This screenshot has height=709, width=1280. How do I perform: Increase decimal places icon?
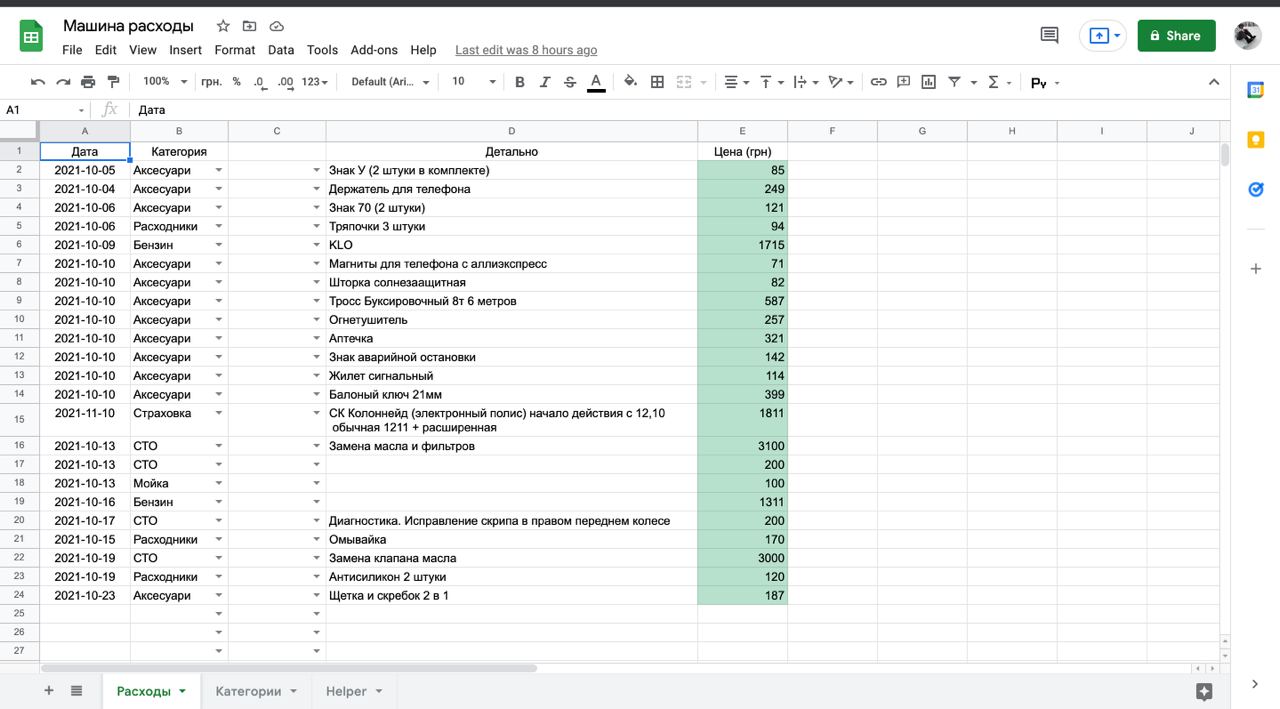(285, 82)
